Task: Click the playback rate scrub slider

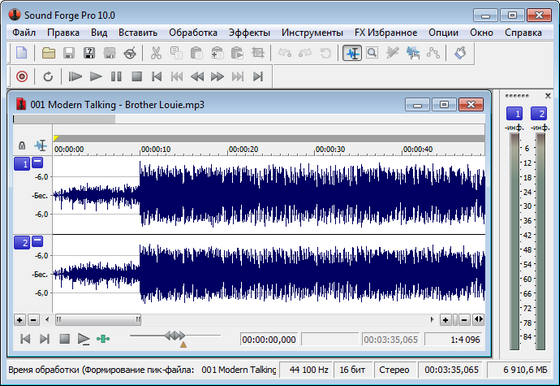Action: click(x=175, y=336)
